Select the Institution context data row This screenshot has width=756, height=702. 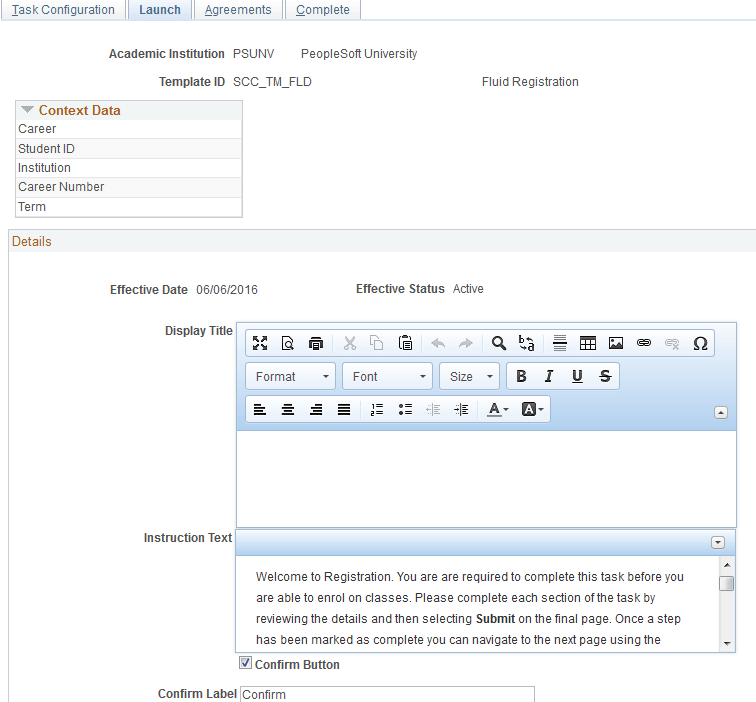(129, 168)
